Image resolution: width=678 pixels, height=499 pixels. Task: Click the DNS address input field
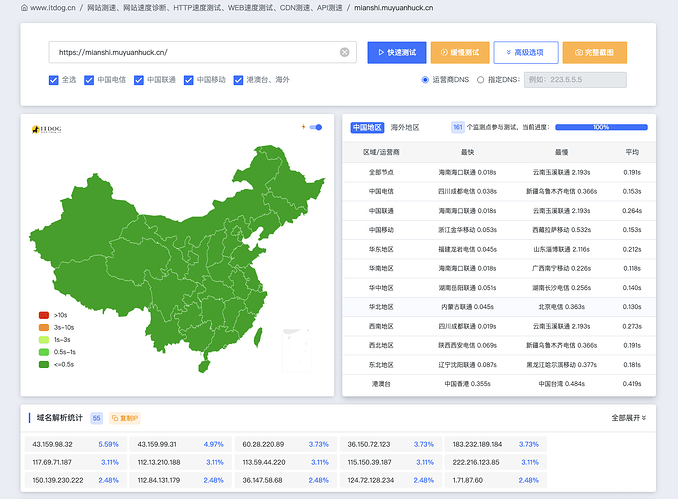tap(575, 80)
